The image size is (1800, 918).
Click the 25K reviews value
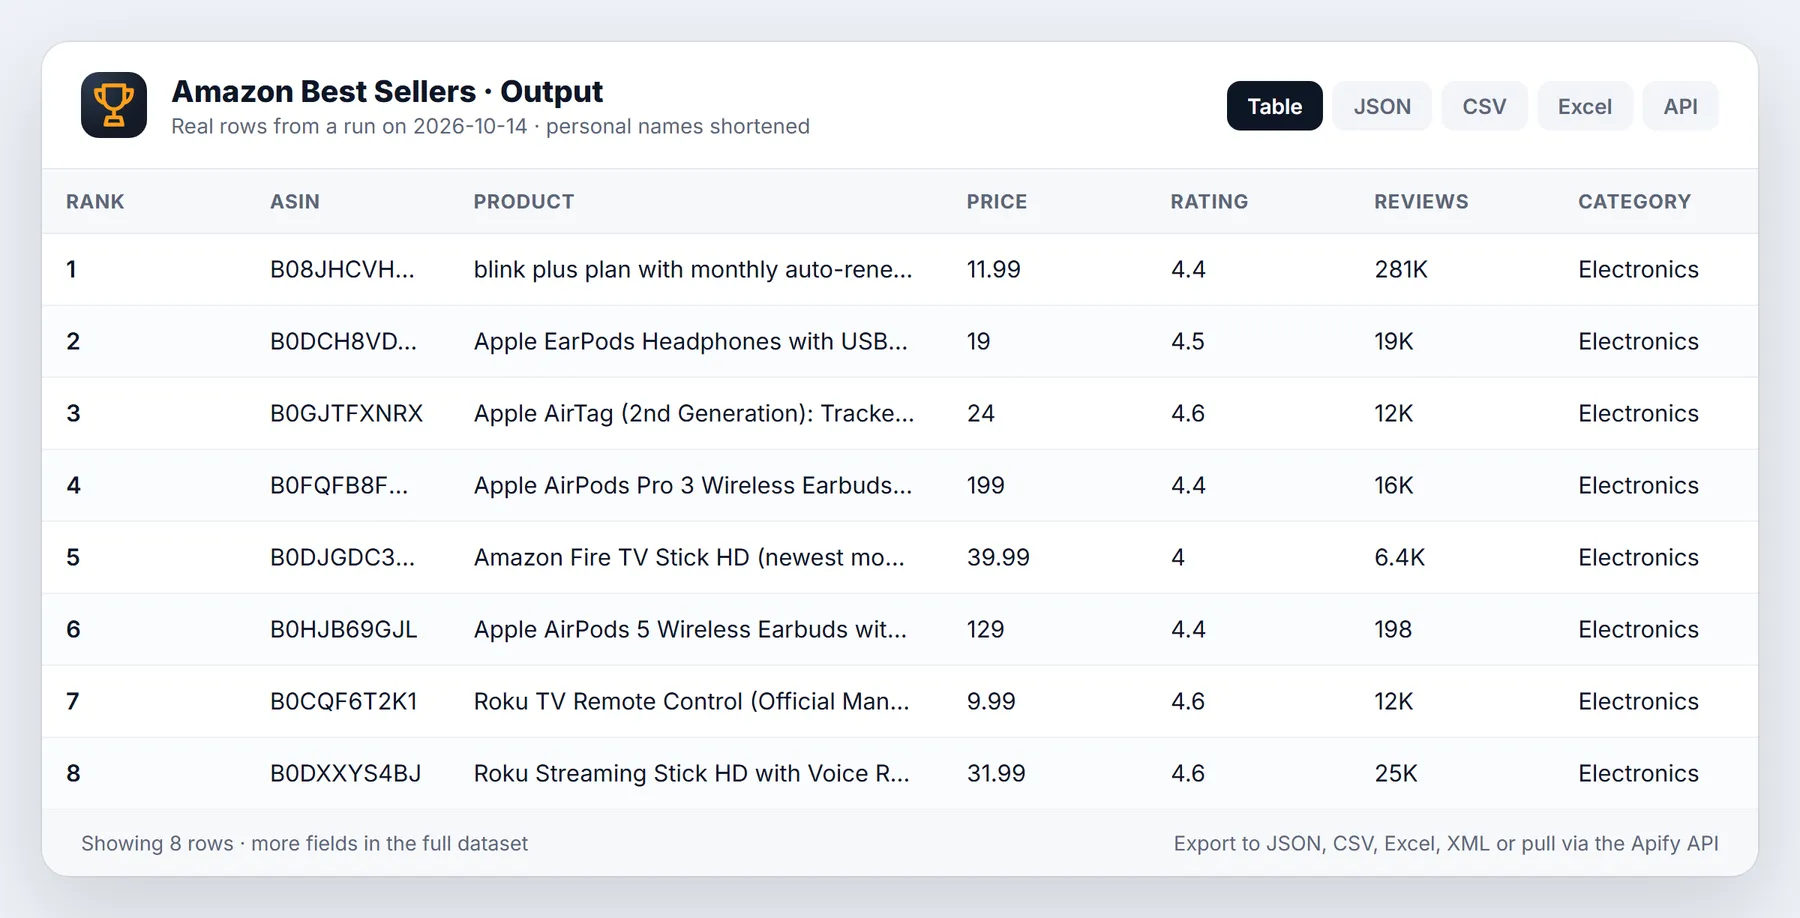pos(1396,773)
